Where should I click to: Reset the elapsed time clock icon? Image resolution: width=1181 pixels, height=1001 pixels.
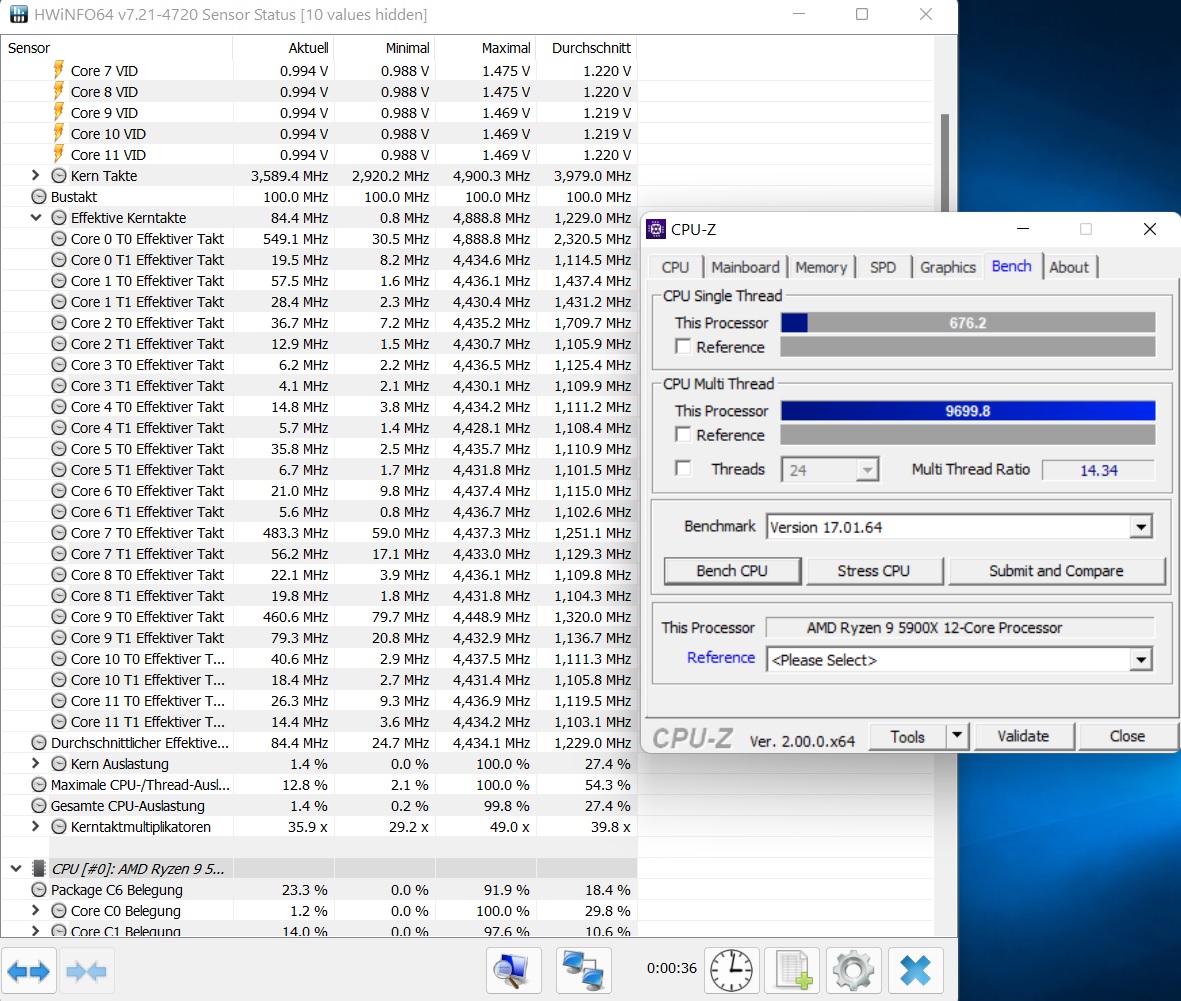pyautogui.click(x=731, y=970)
